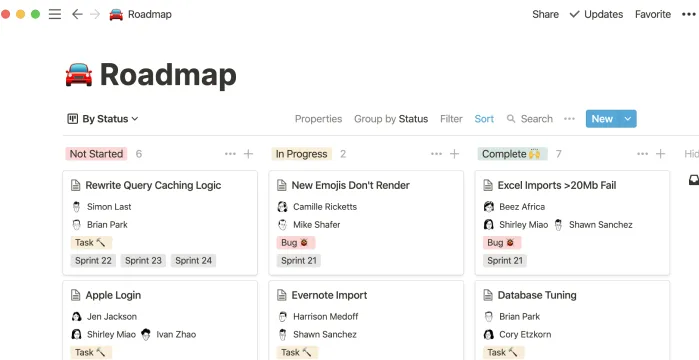This screenshot has height=360, width=699.
Task: Click Mike Shafer's name
Action: click(317, 225)
